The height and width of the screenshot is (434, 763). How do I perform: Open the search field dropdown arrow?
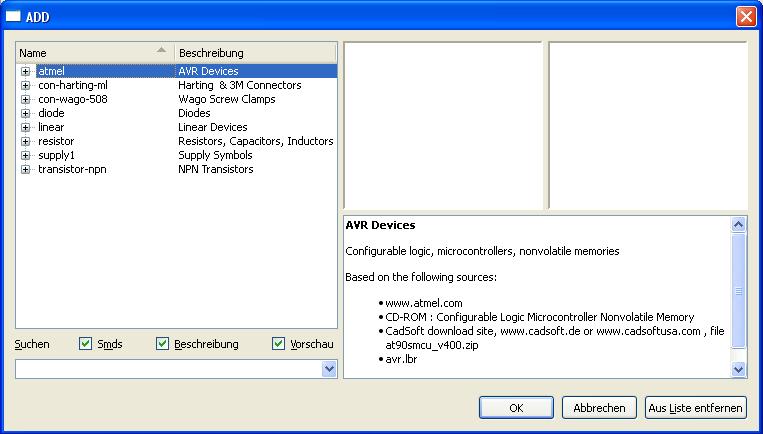[329, 369]
